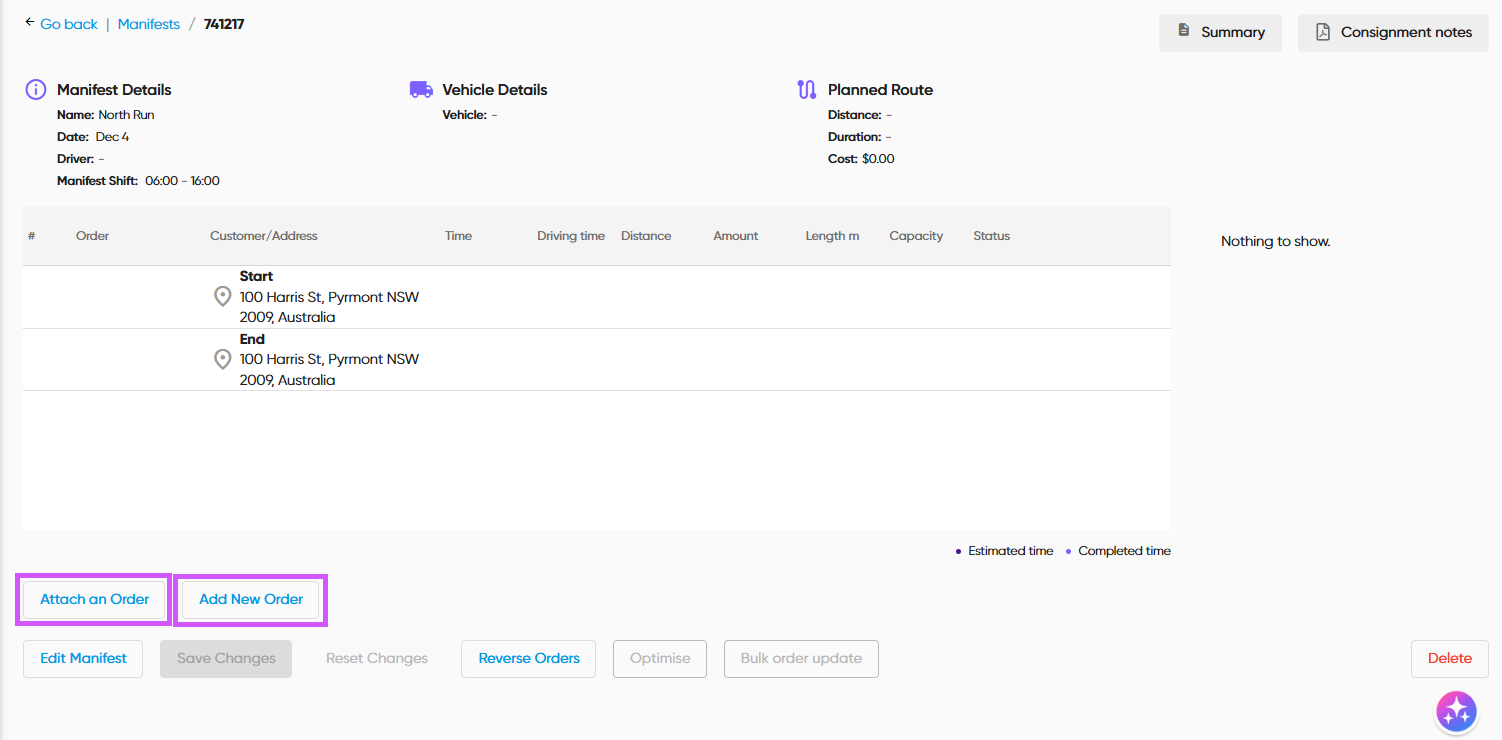The image size is (1502, 740).
Task: Click the back arrow icon
Action: click(x=29, y=23)
